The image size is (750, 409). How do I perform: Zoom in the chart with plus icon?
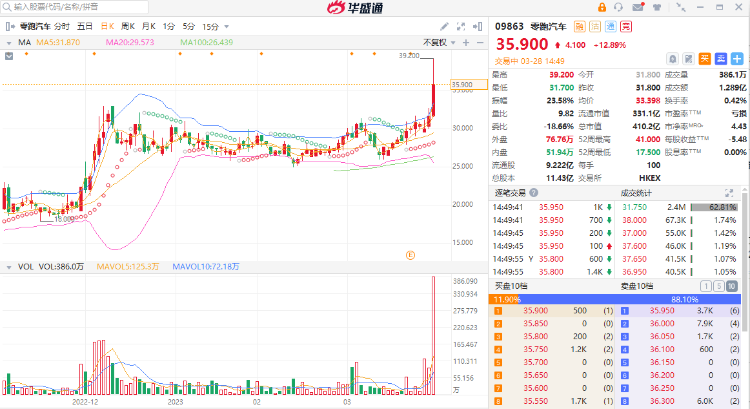pyautogui.click(x=466, y=43)
